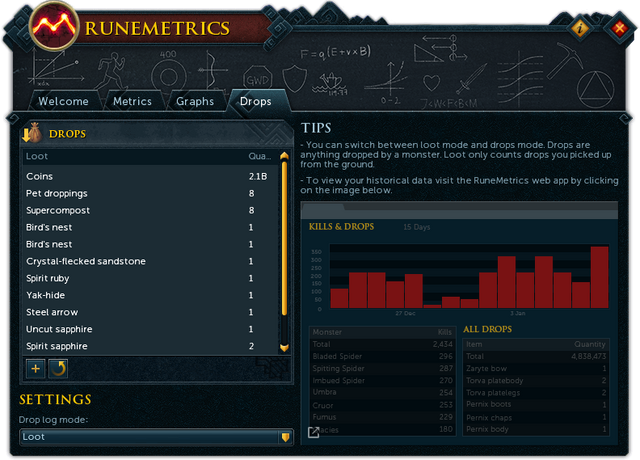Click the Bladed Spider kills row
The width and height of the screenshot is (640, 460).
click(x=382, y=356)
